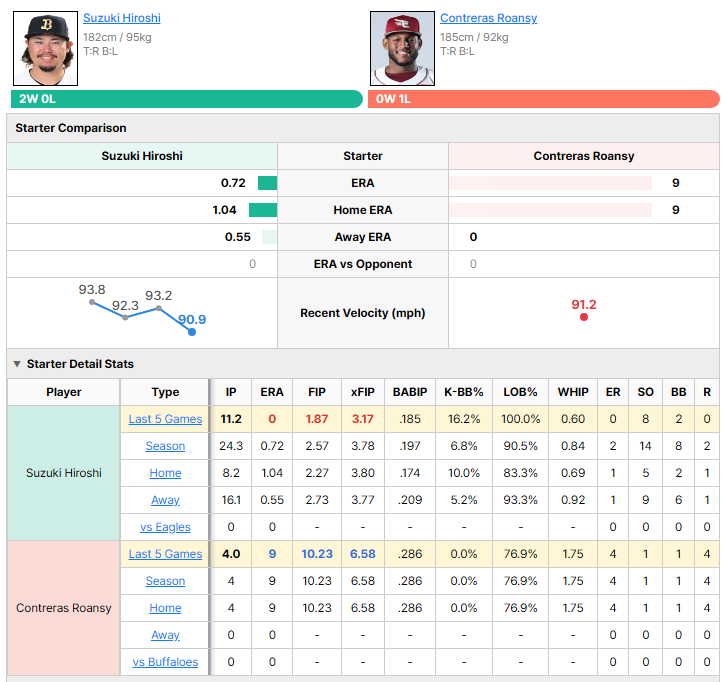Click Contreras's Last 5 Games IP value 4.0
The height and width of the screenshot is (682, 726).
(231, 554)
